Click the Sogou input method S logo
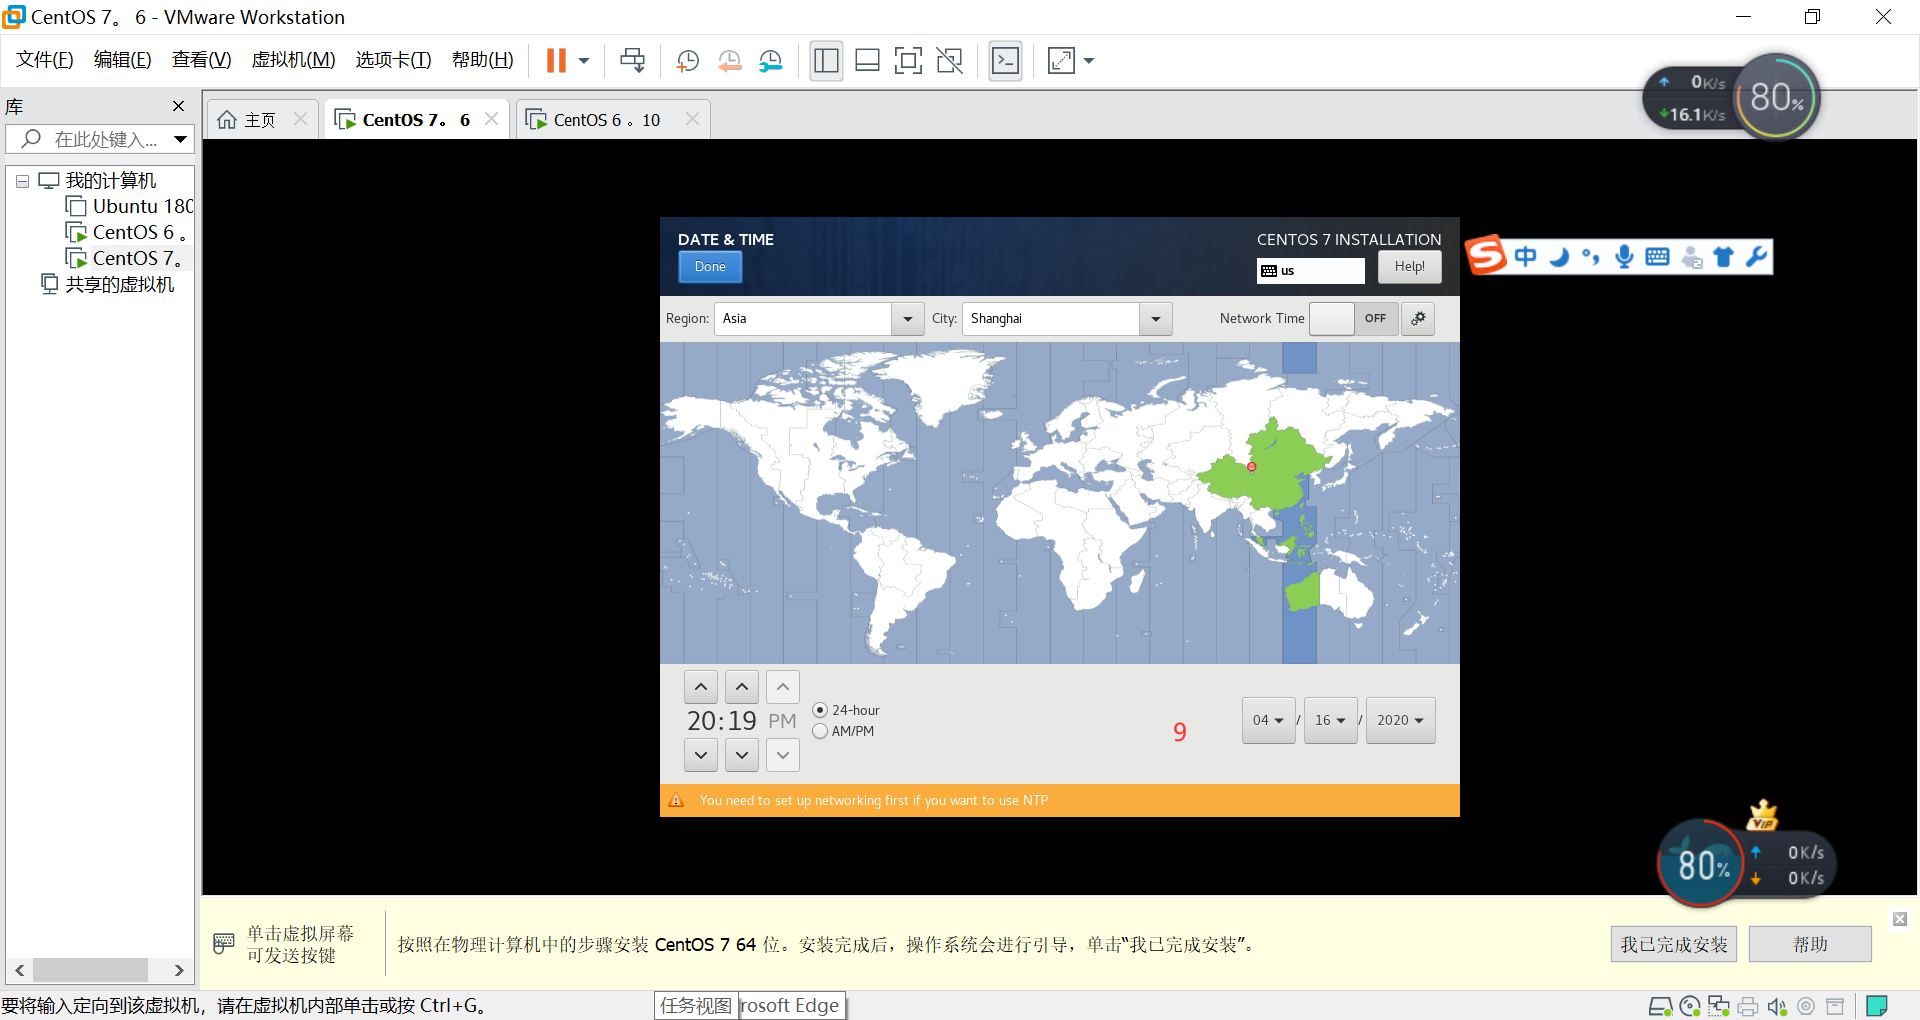Image resolution: width=1920 pixels, height=1020 pixels. [x=1486, y=256]
